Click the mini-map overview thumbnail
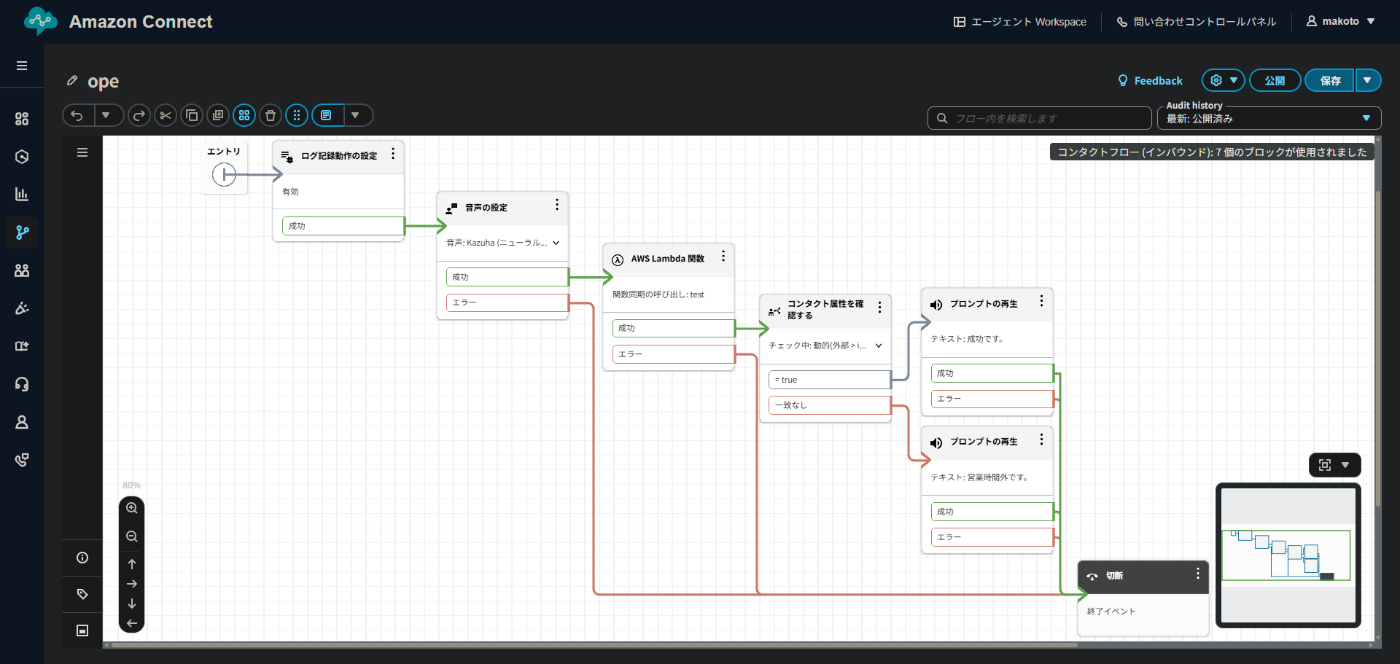The image size is (1400, 664). (x=1288, y=553)
